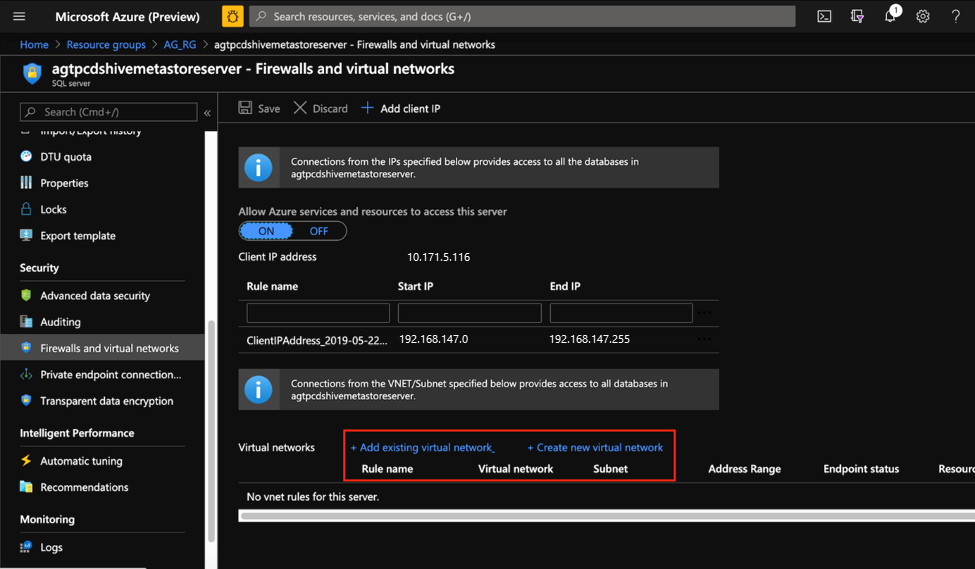Screen dimensions: 975x569
Task: Click Add client IP button
Action: (x=400, y=108)
